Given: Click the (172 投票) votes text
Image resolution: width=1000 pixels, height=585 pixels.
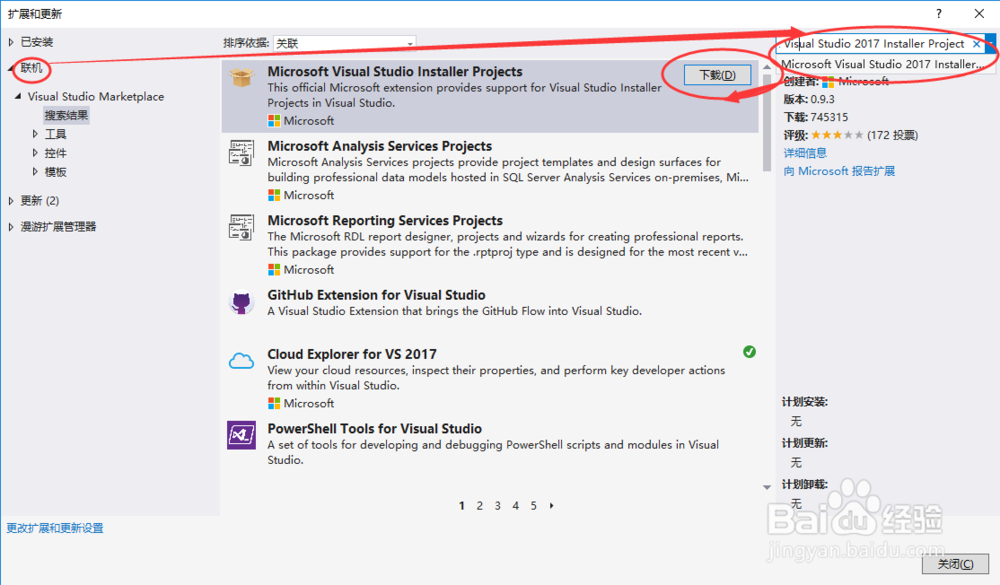Looking at the screenshot, I should (893, 135).
